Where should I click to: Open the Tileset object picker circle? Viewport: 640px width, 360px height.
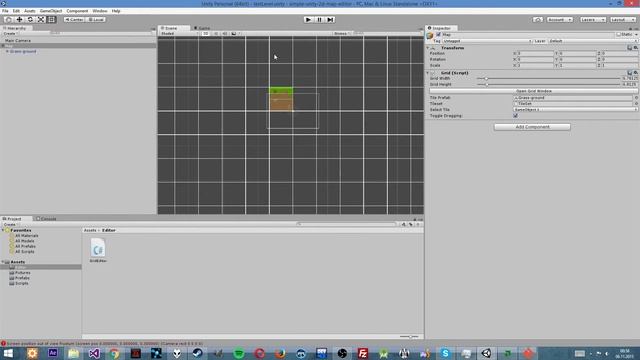pyautogui.click(x=636, y=104)
